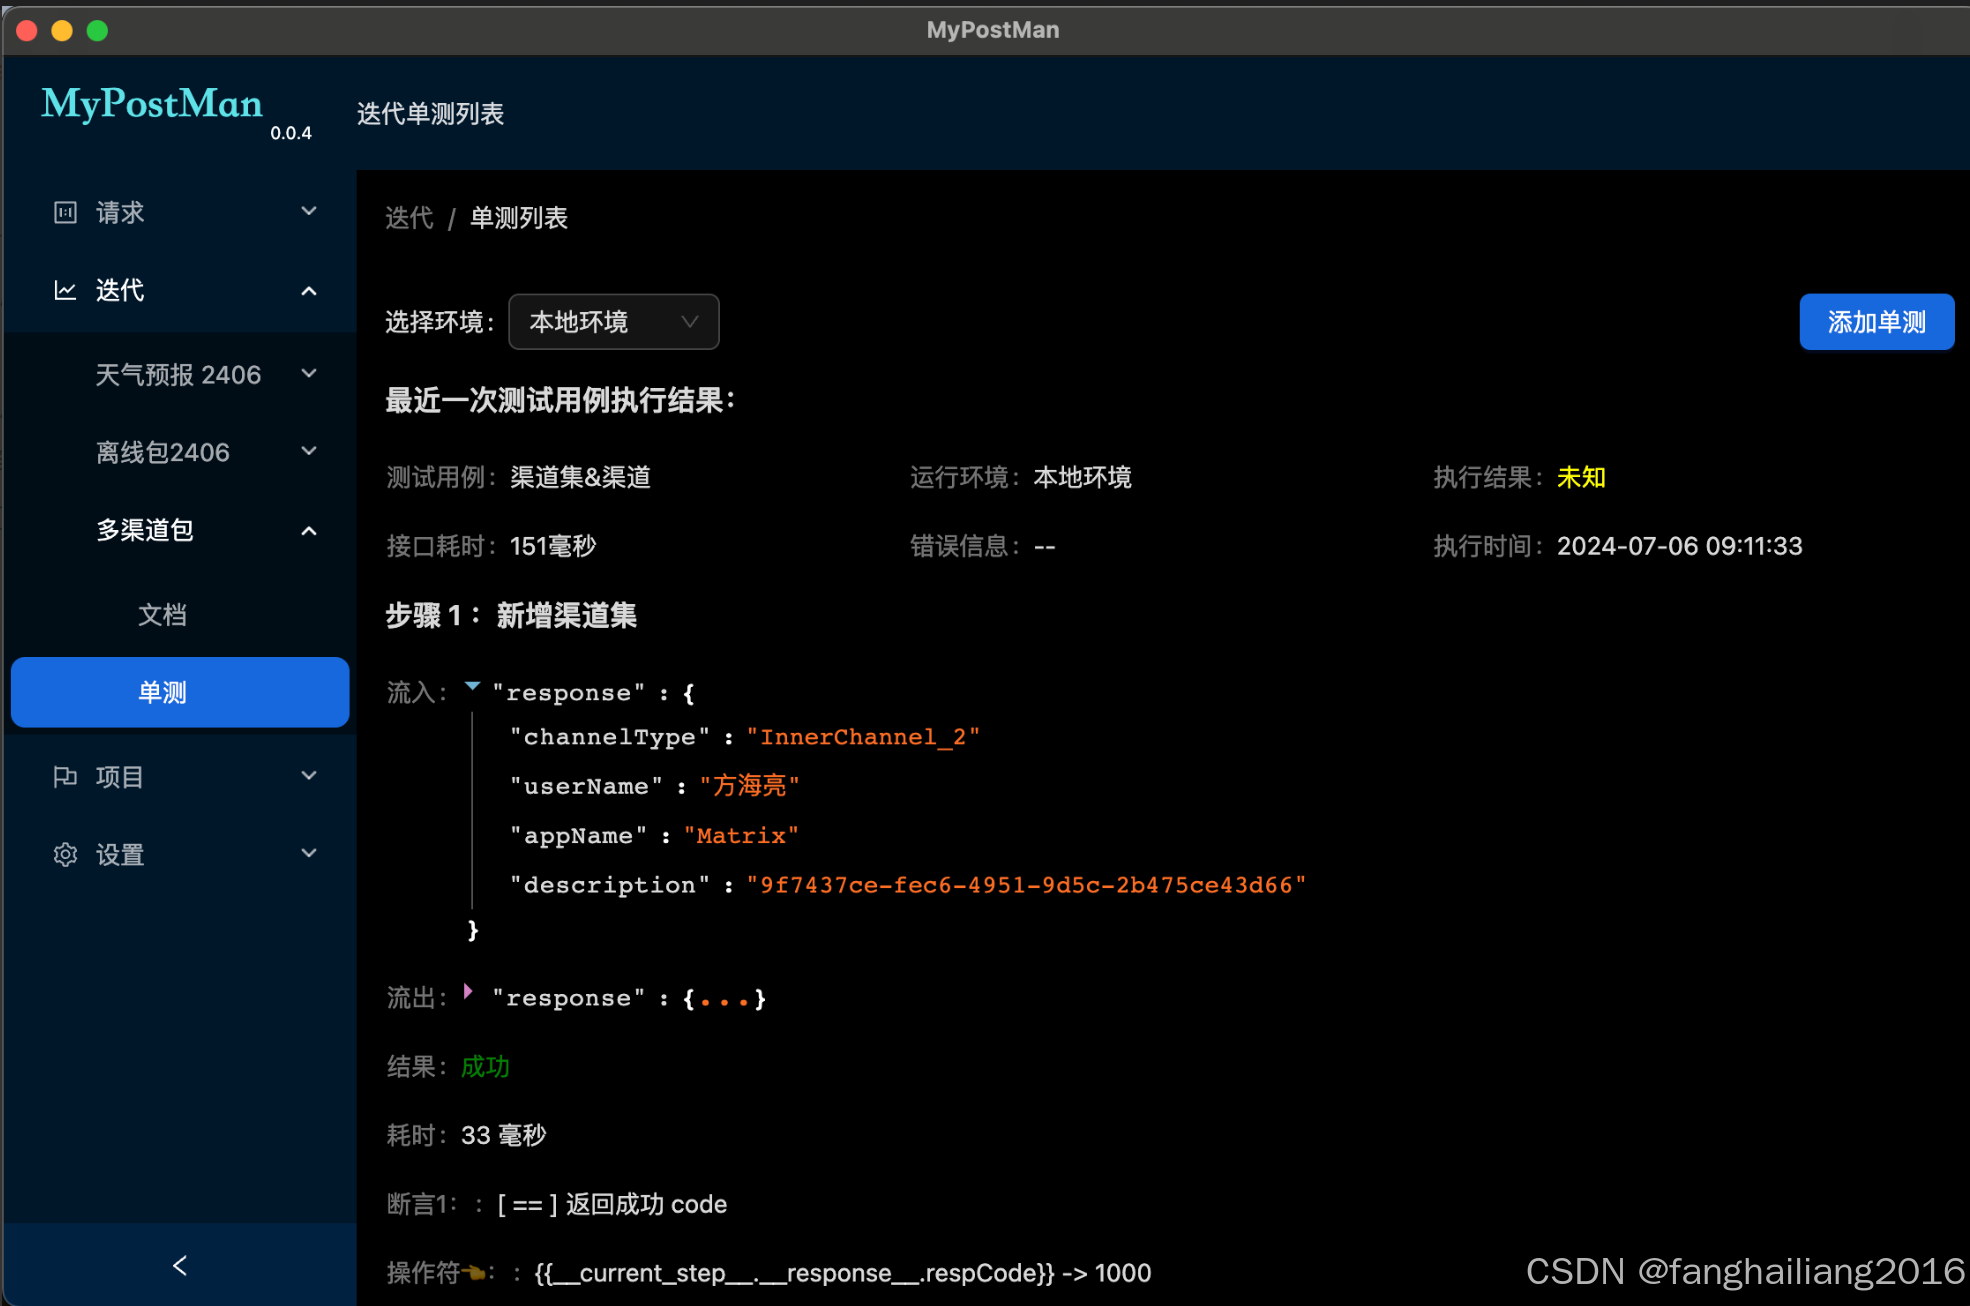Expand the 请求 section chevron

(x=308, y=212)
